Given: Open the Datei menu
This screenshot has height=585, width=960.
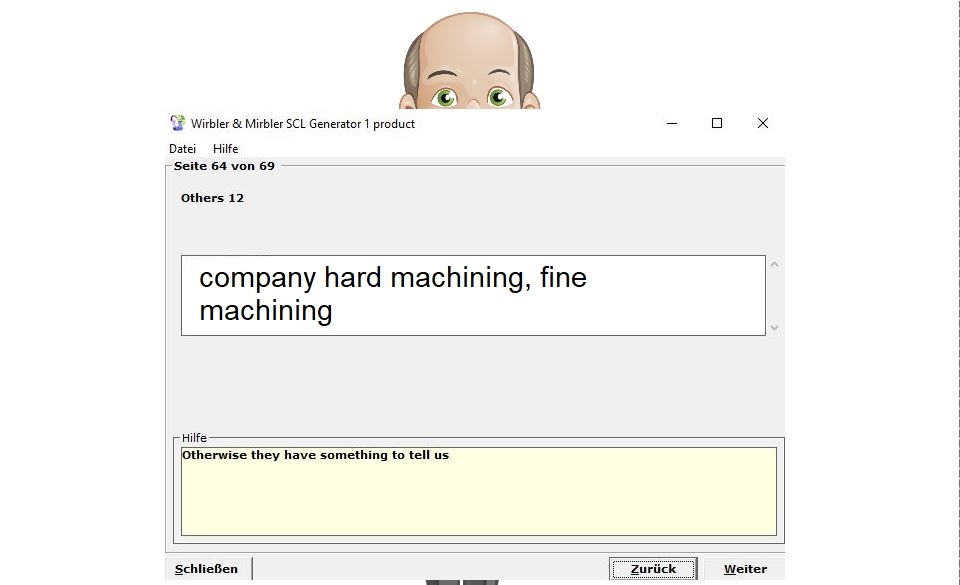Looking at the screenshot, I should (x=182, y=149).
